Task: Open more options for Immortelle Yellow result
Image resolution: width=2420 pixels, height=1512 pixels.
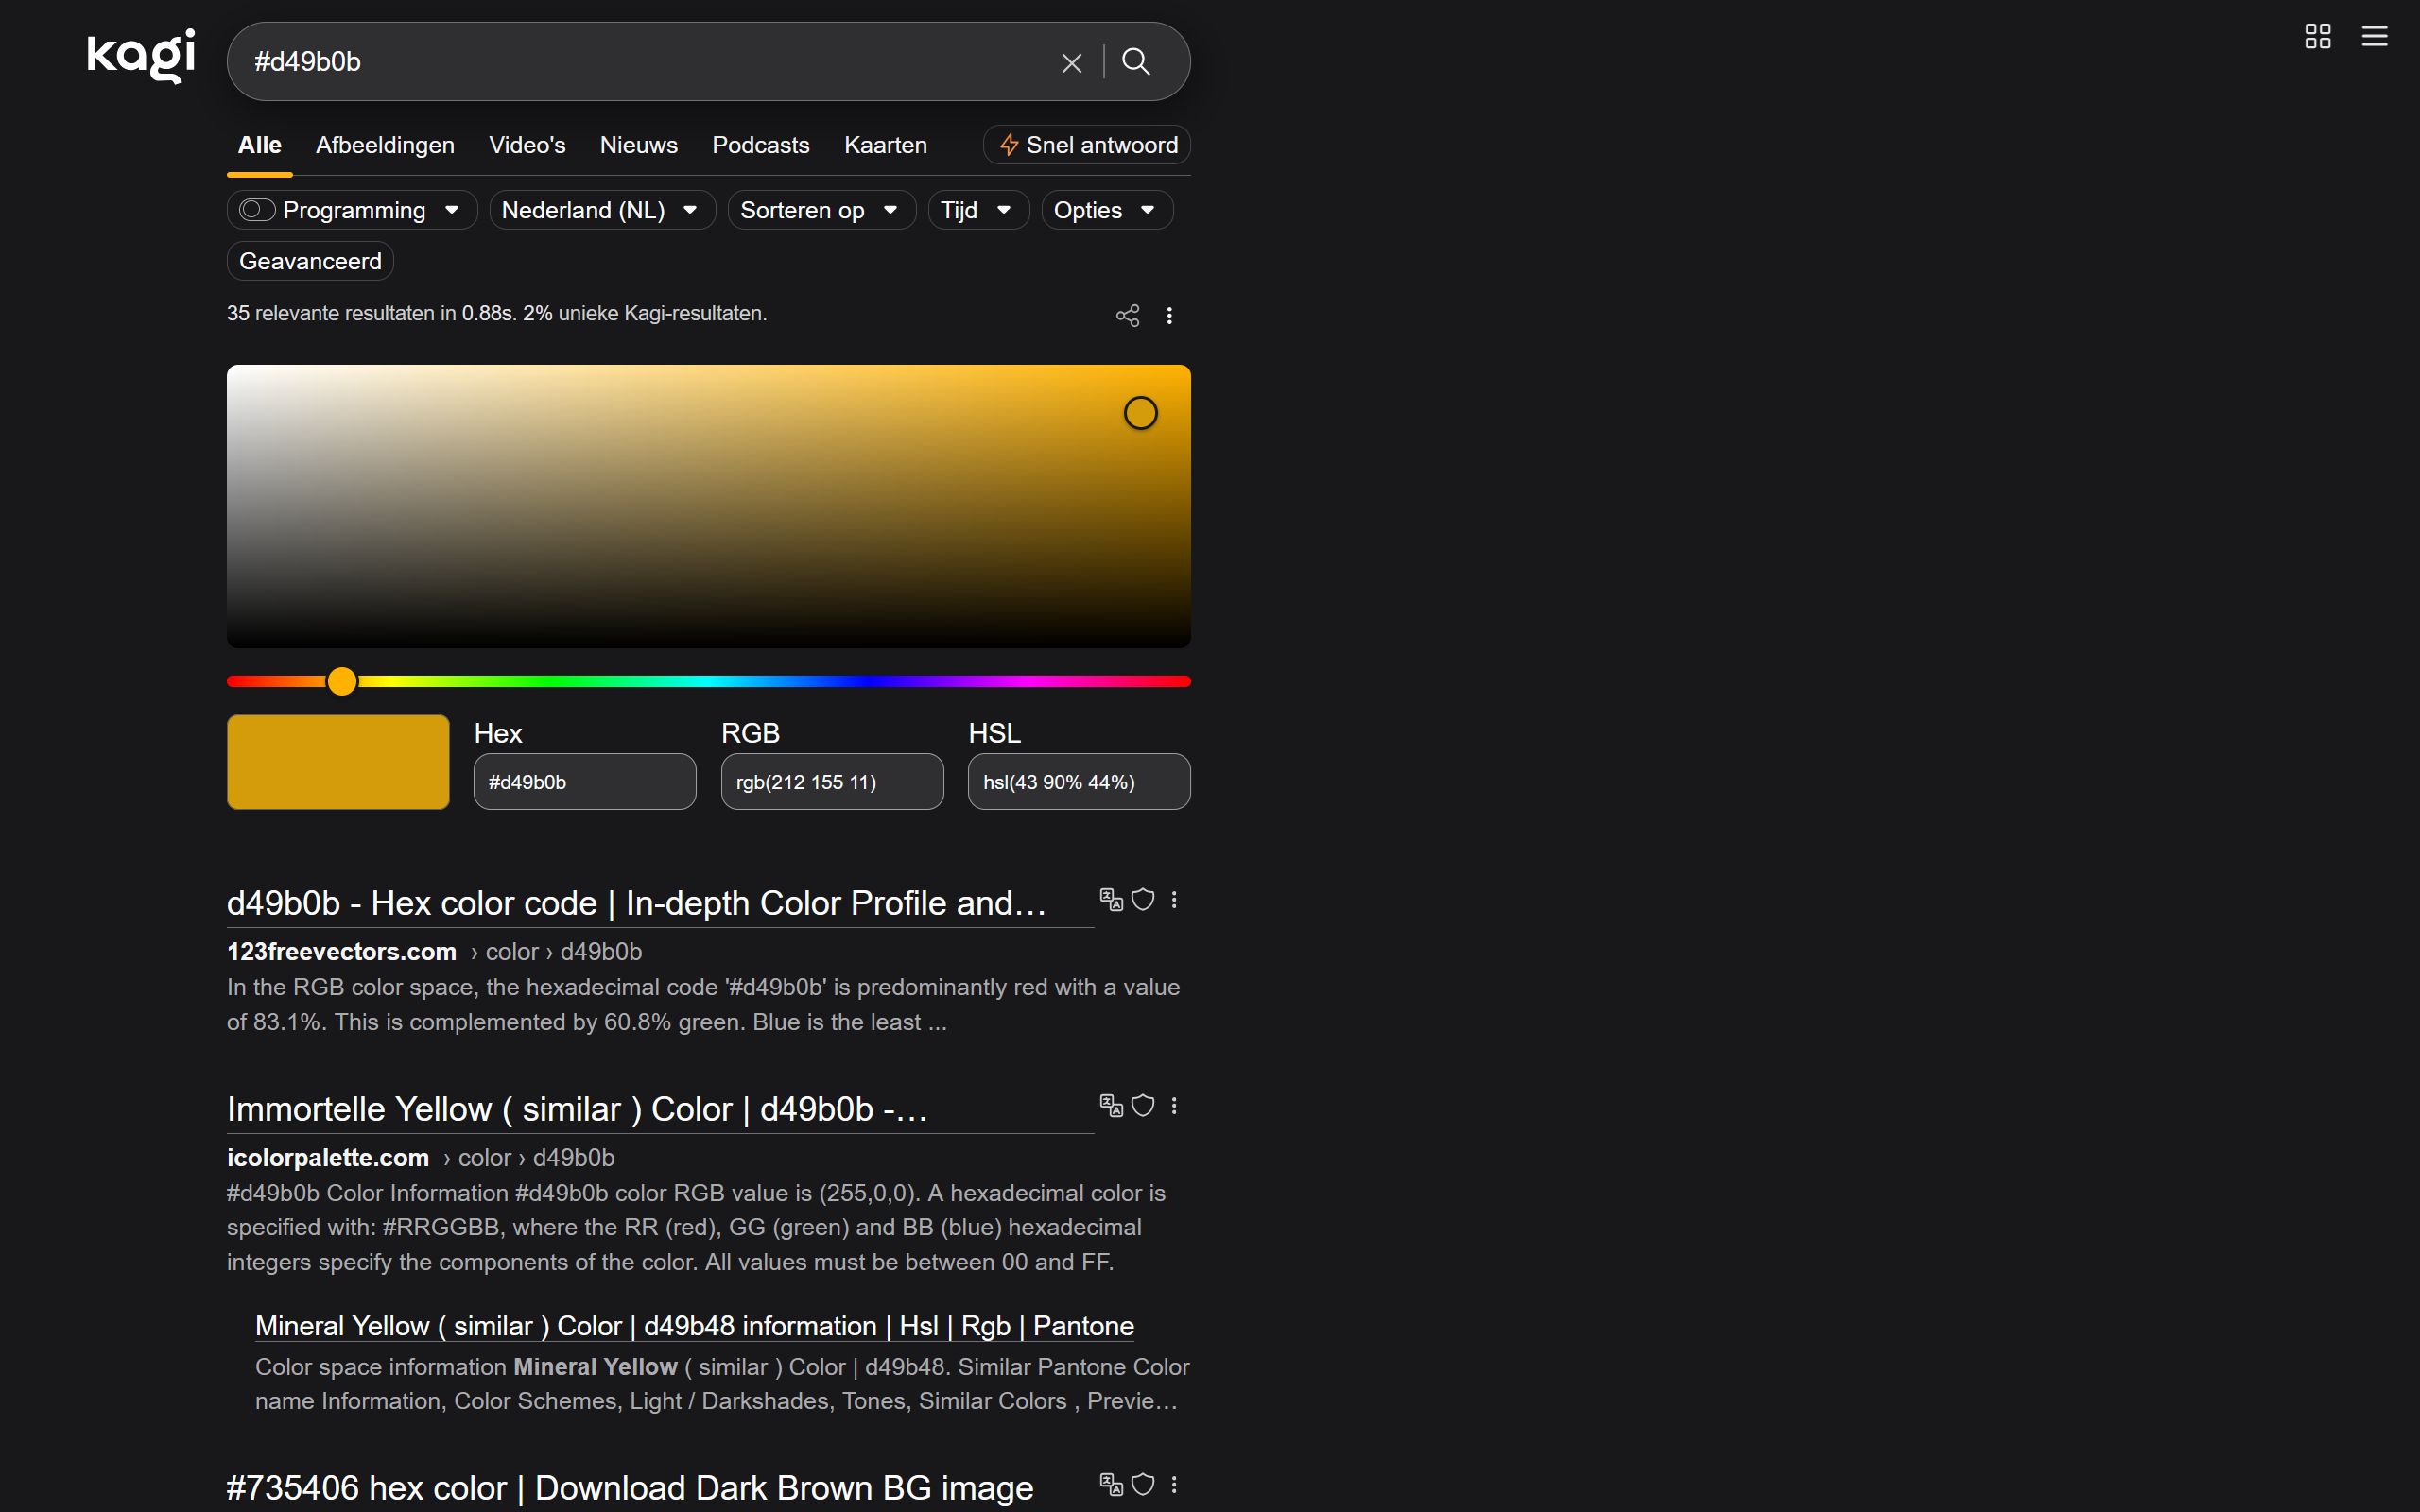Action: pos(1174,1105)
